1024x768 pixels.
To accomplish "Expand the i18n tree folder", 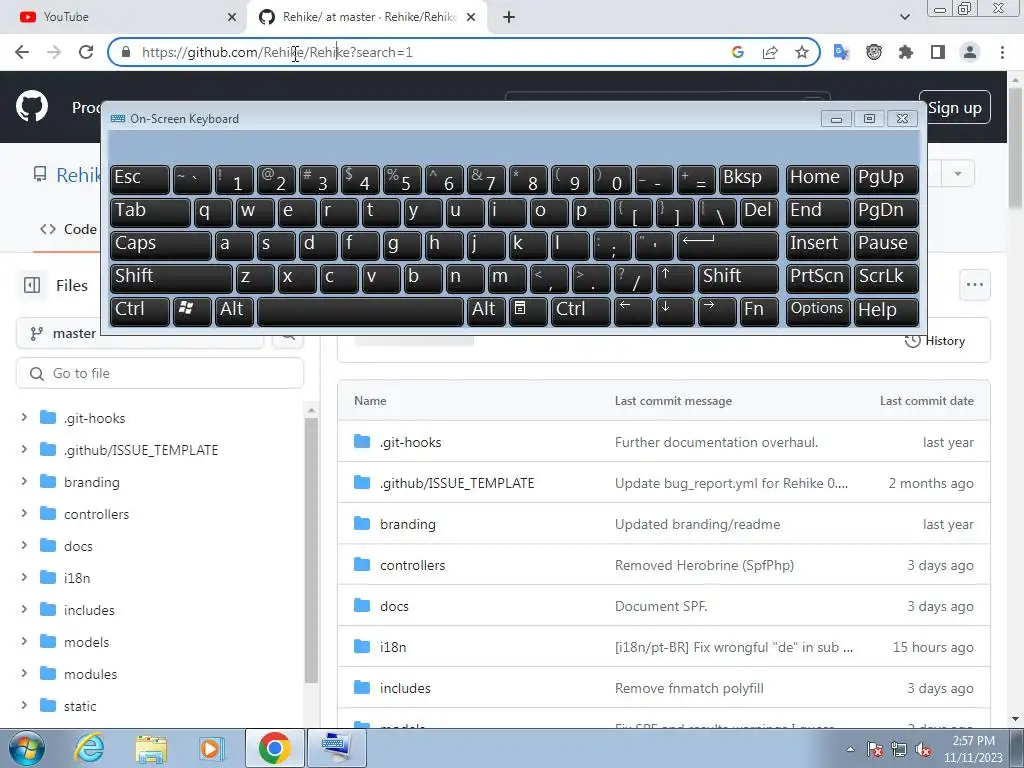I will click(24, 577).
